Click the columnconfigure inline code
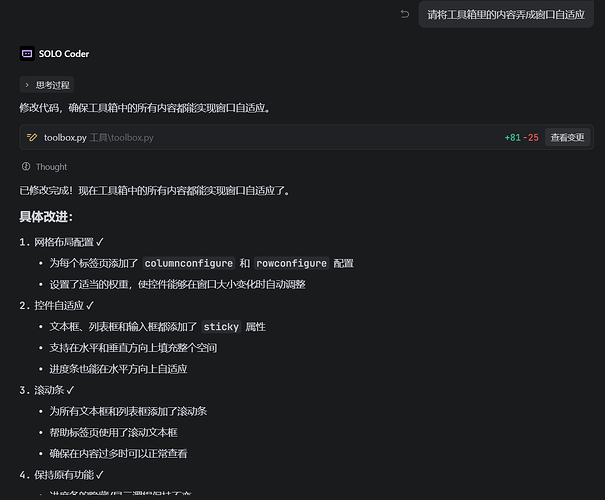Screen dimensions: 605x500 pos(189,263)
